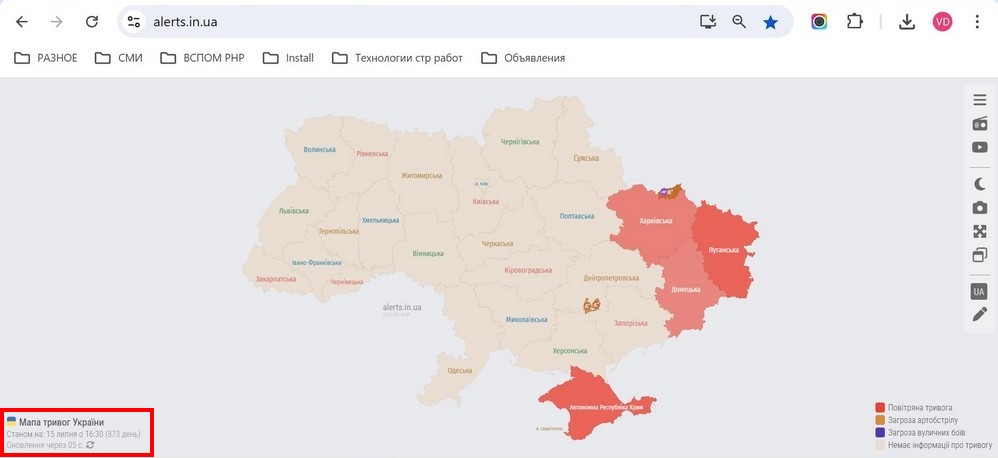The image size is (998, 458).
Task: Click the radio icon in sidebar
Action: pyautogui.click(x=979, y=124)
